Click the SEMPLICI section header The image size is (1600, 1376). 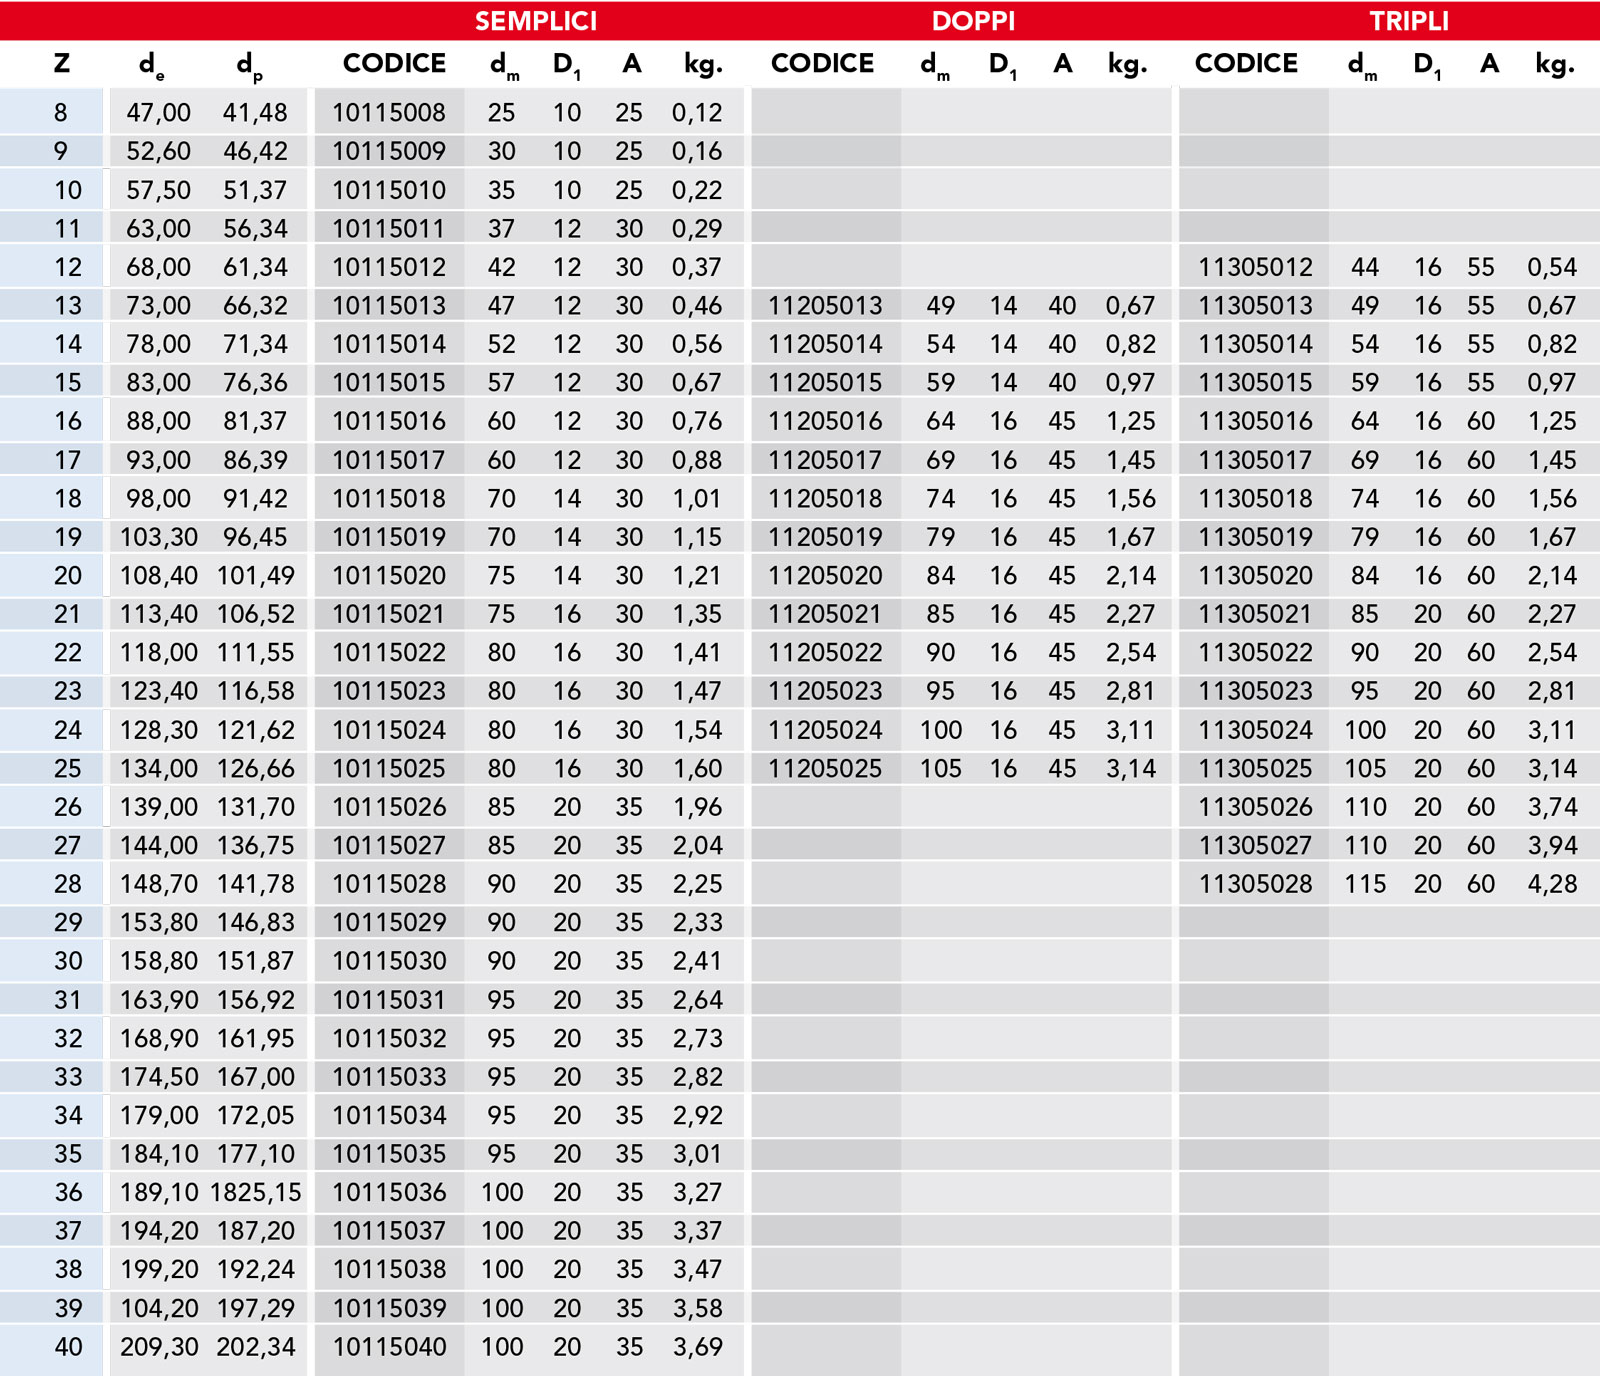[535, 21]
